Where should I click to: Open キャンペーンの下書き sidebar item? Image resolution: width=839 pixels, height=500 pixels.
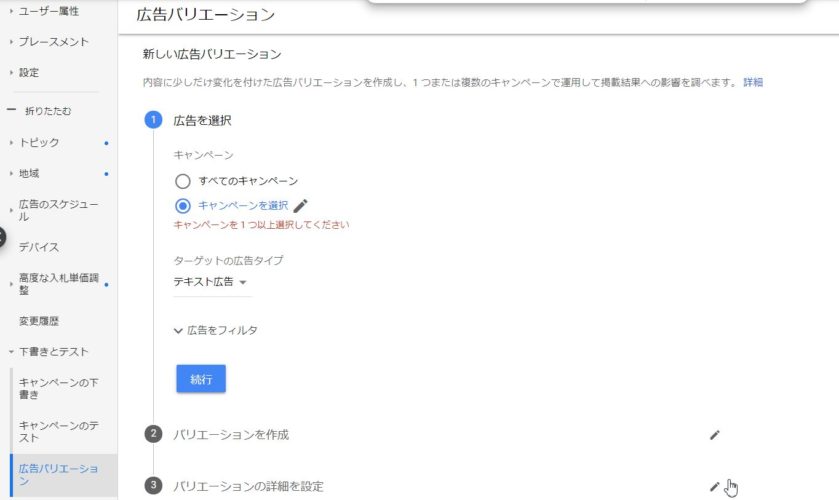(x=58, y=389)
